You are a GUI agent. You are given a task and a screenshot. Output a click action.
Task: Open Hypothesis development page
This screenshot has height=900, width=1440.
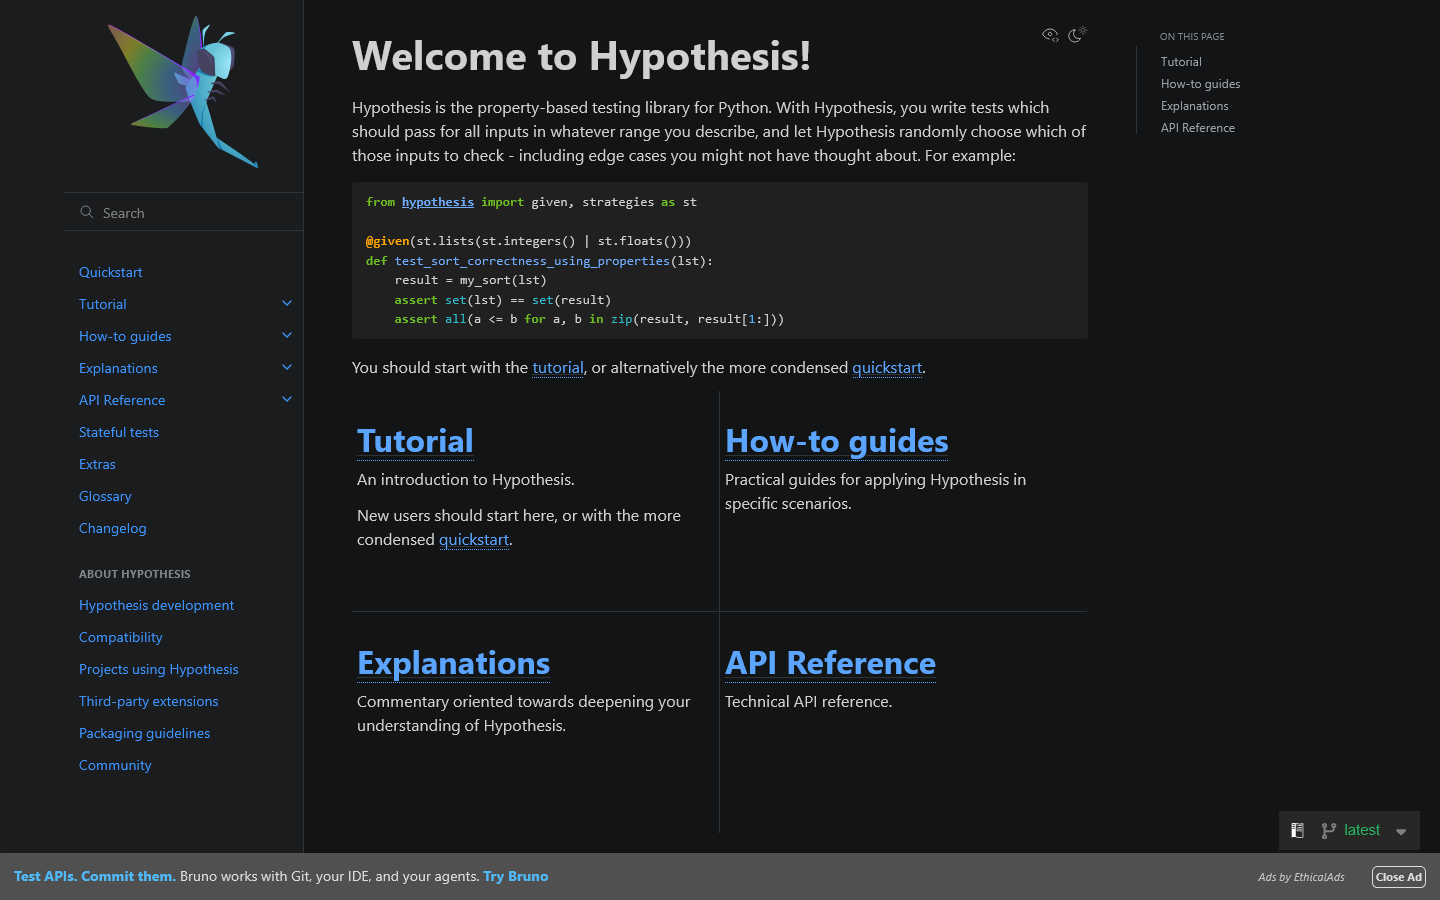coord(156,605)
